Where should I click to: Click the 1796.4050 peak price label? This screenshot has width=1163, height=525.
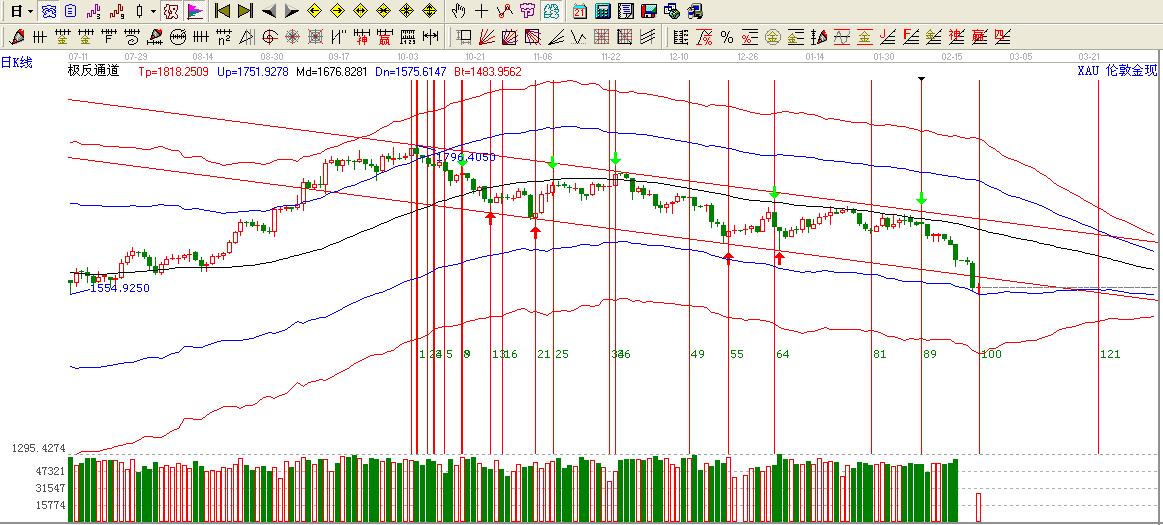point(466,157)
